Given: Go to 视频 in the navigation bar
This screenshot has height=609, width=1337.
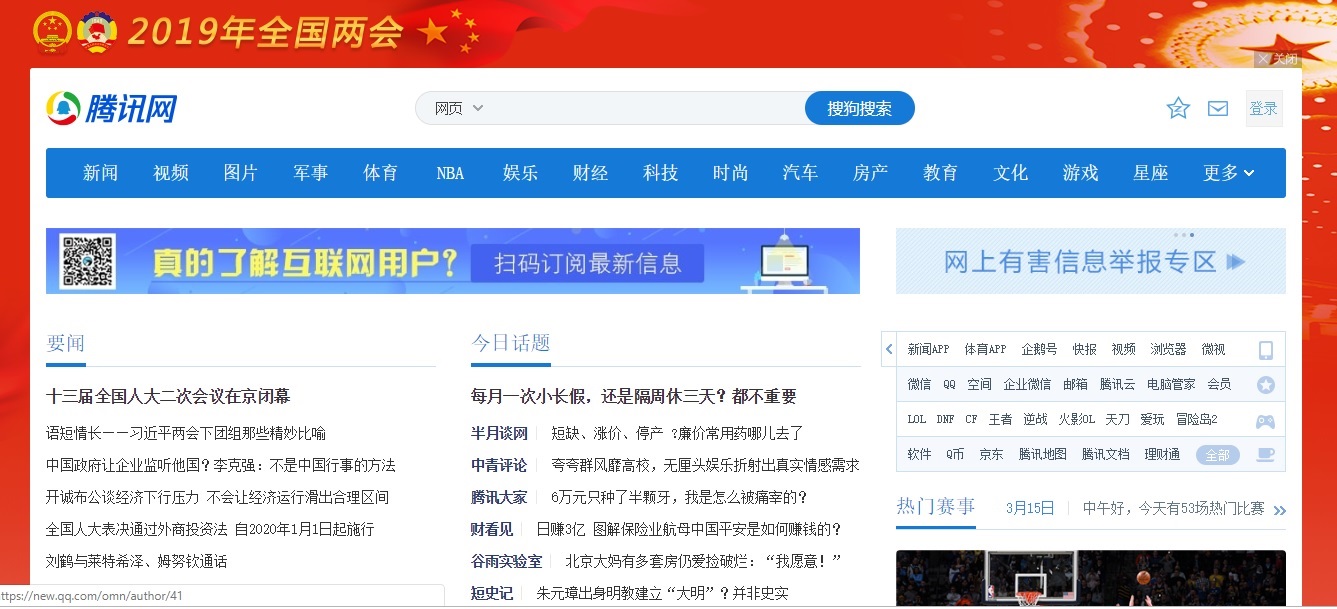Looking at the screenshot, I should (x=171, y=173).
